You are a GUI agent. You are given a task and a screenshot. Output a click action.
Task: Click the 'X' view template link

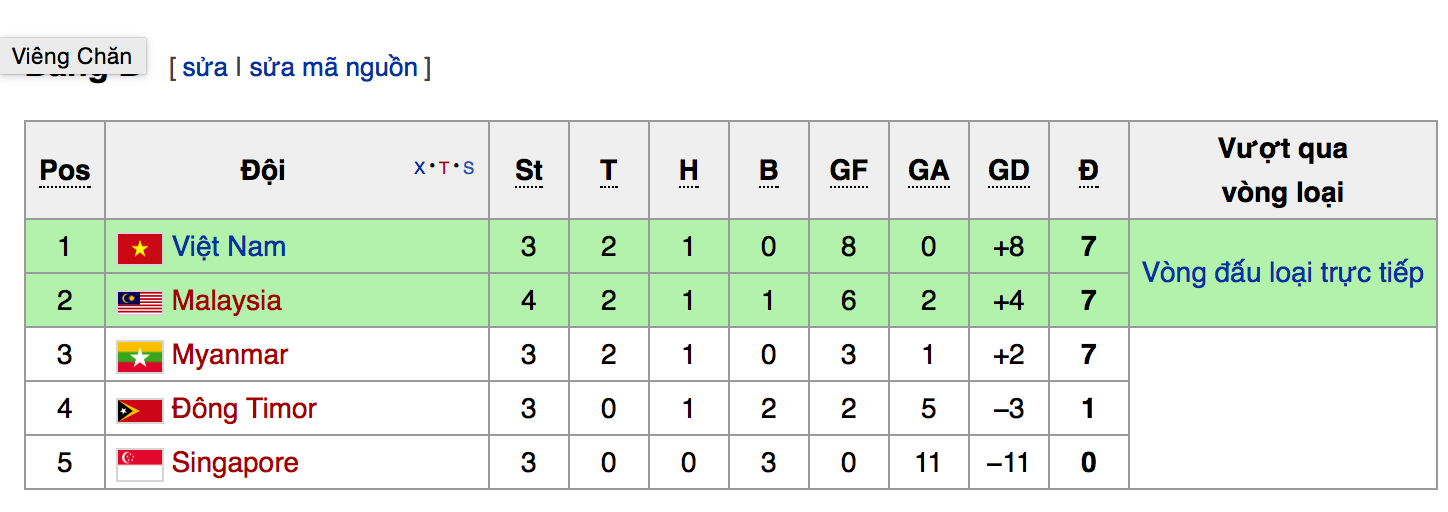coord(420,168)
